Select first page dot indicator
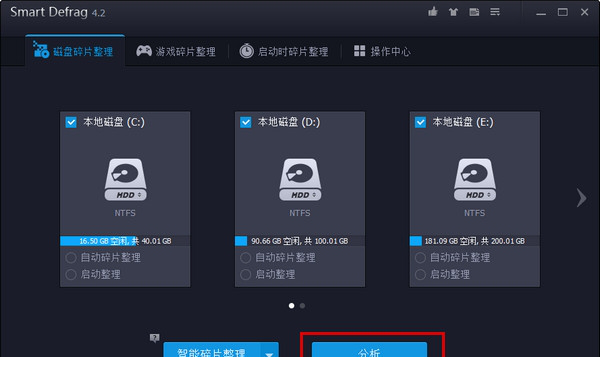The width and height of the screenshot is (600, 371). tap(292, 306)
